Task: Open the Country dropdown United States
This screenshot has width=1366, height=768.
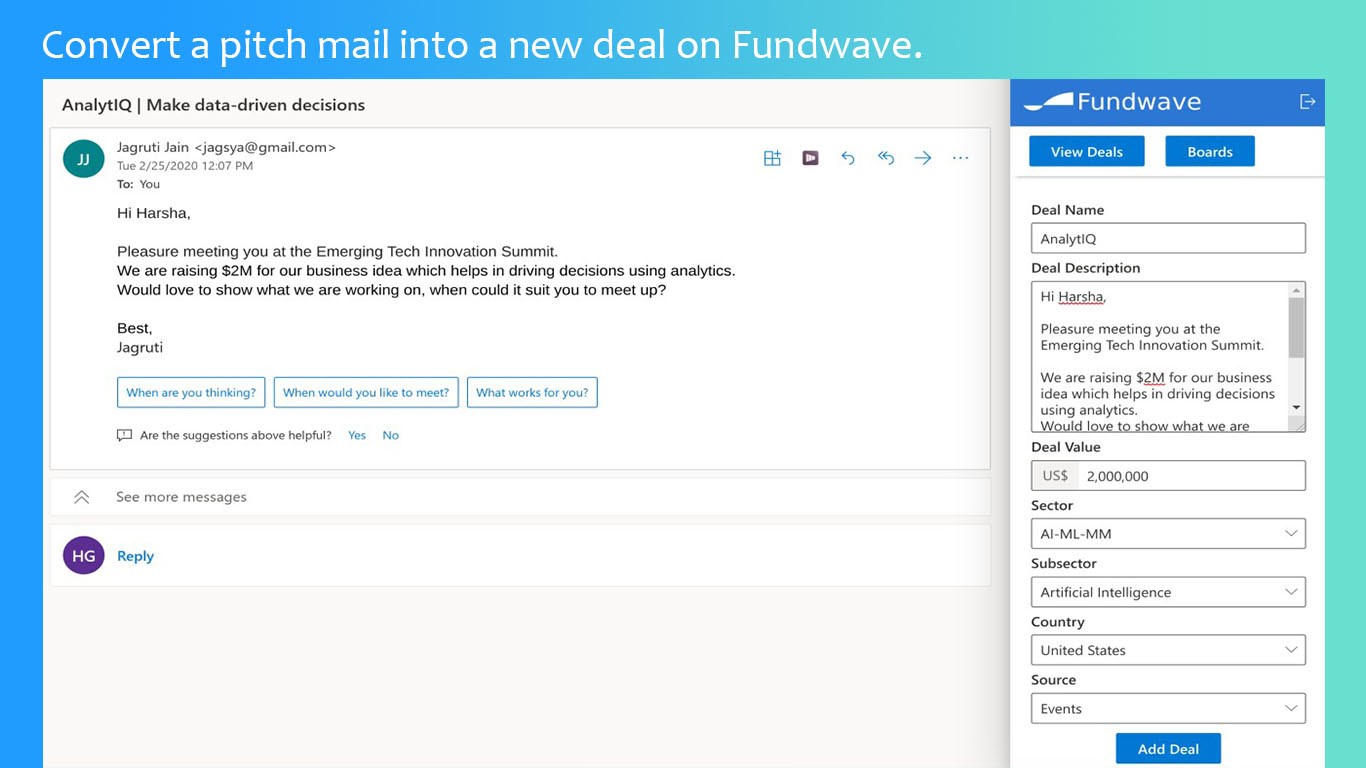Action: [1168, 650]
